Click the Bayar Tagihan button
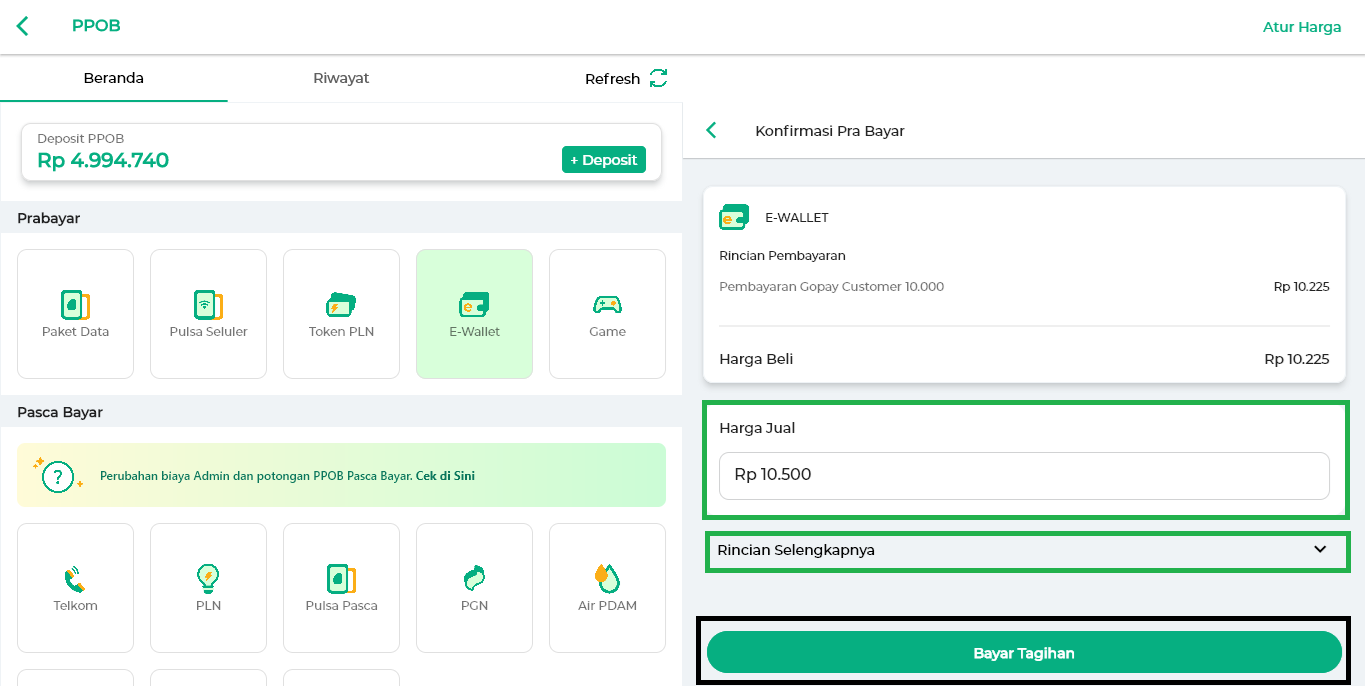This screenshot has width=1365, height=686. [x=1024, y=653]
